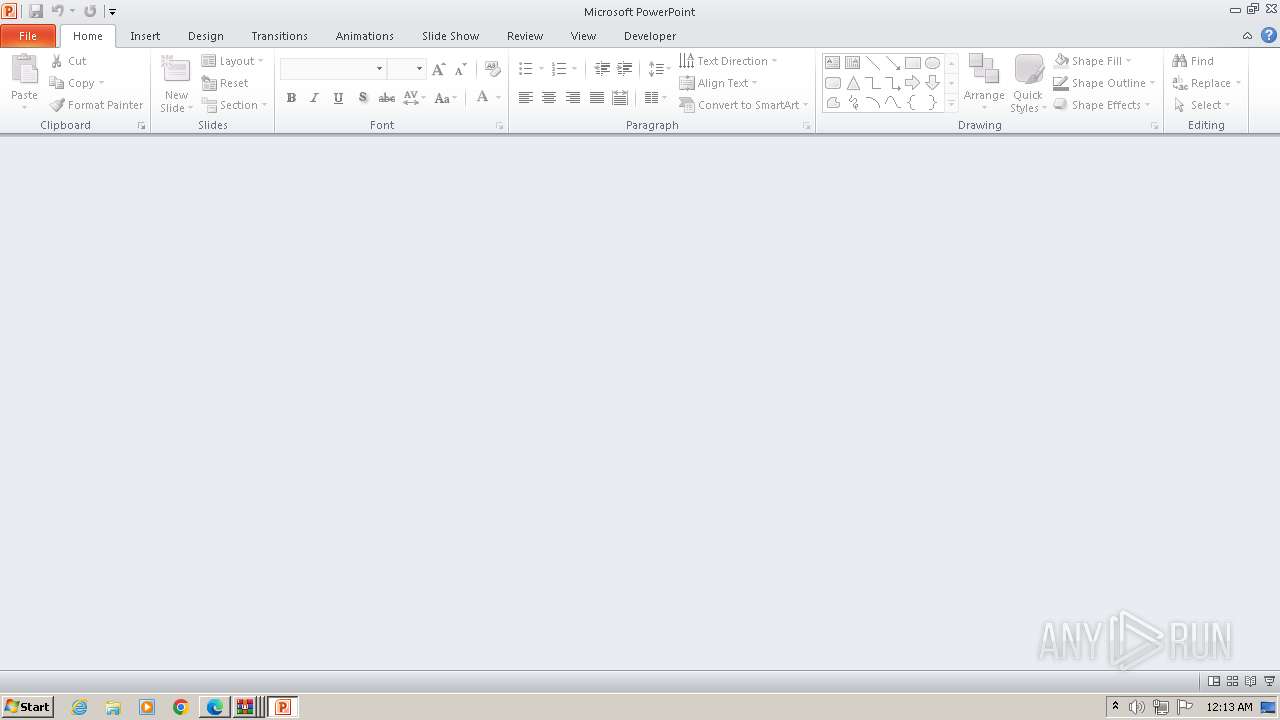Switch to the View tab

pos(583,36)
